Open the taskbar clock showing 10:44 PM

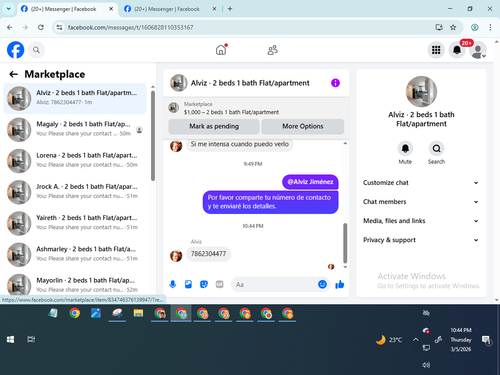[461, 340]
